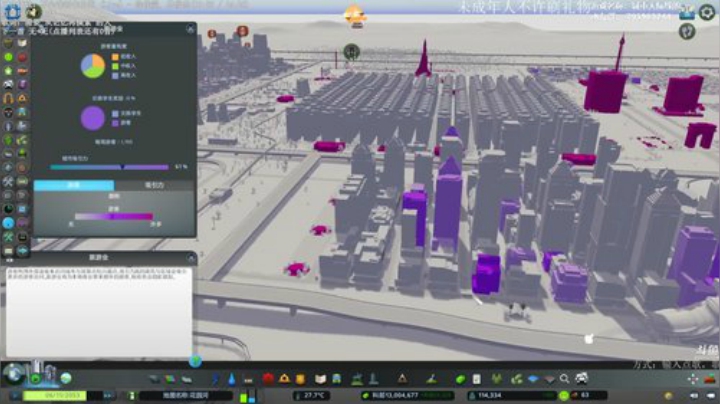Switch to the 吸引力 tab in info panel

(x=154, y=185)
